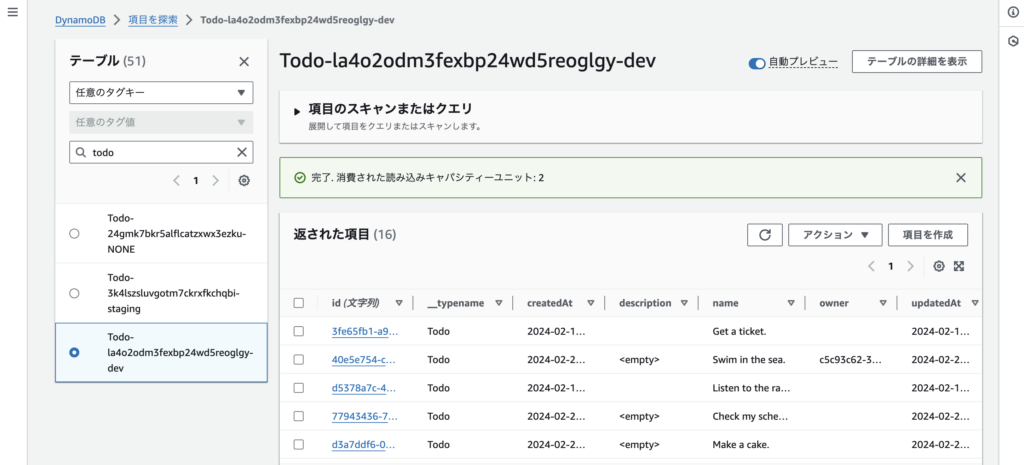Open item d3a7ddf6-0… link
This screenshot has width=1024, height=465.
coord(364,444)
